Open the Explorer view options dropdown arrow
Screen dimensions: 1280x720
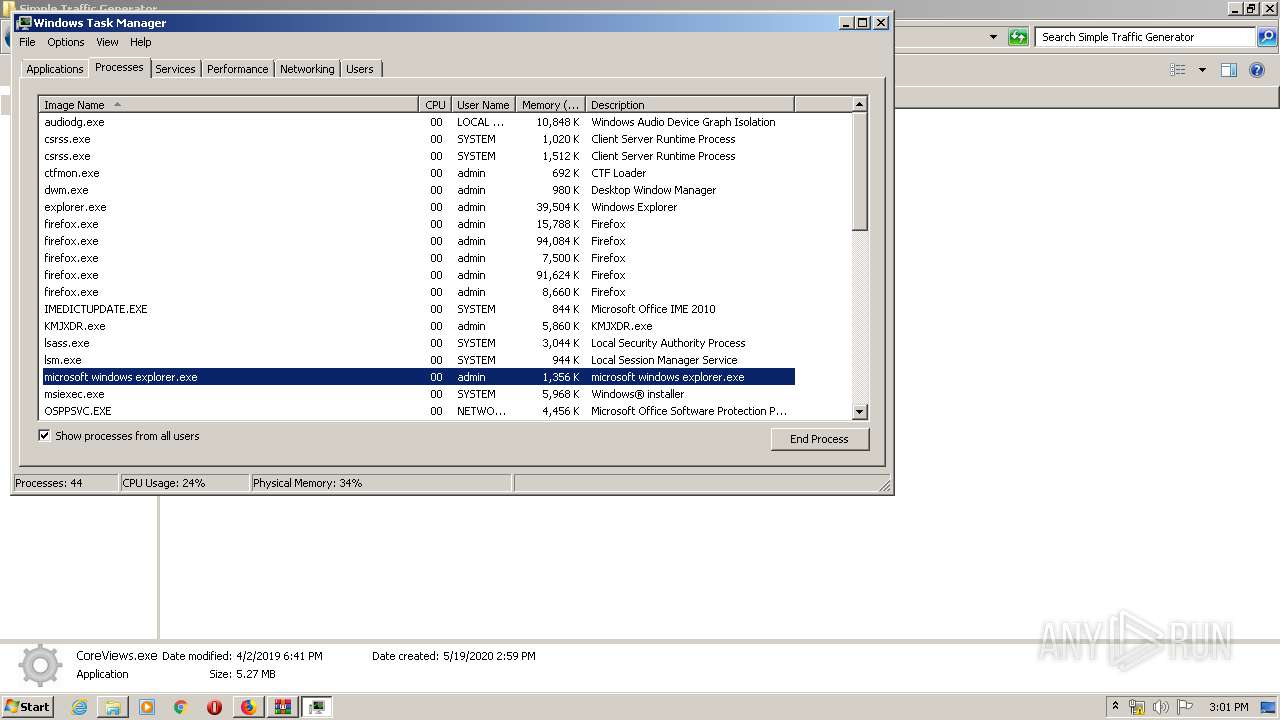click(1202, 70)
